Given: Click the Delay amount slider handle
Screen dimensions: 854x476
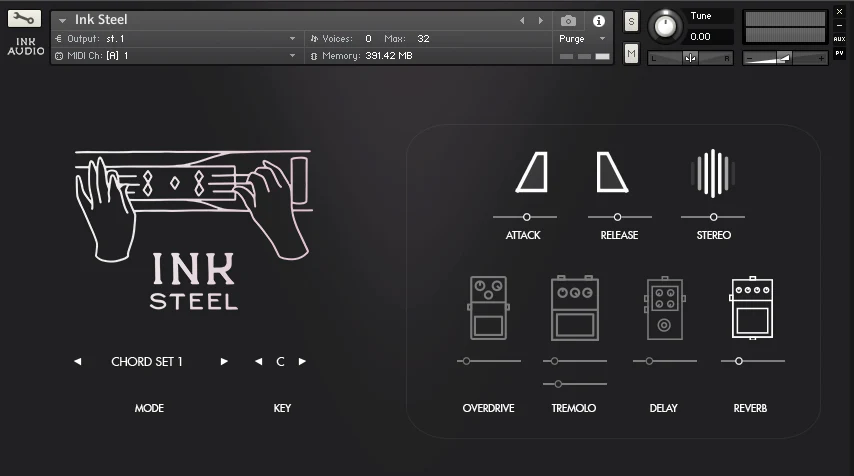Looking at the screenshot, I should pos(649,361).
